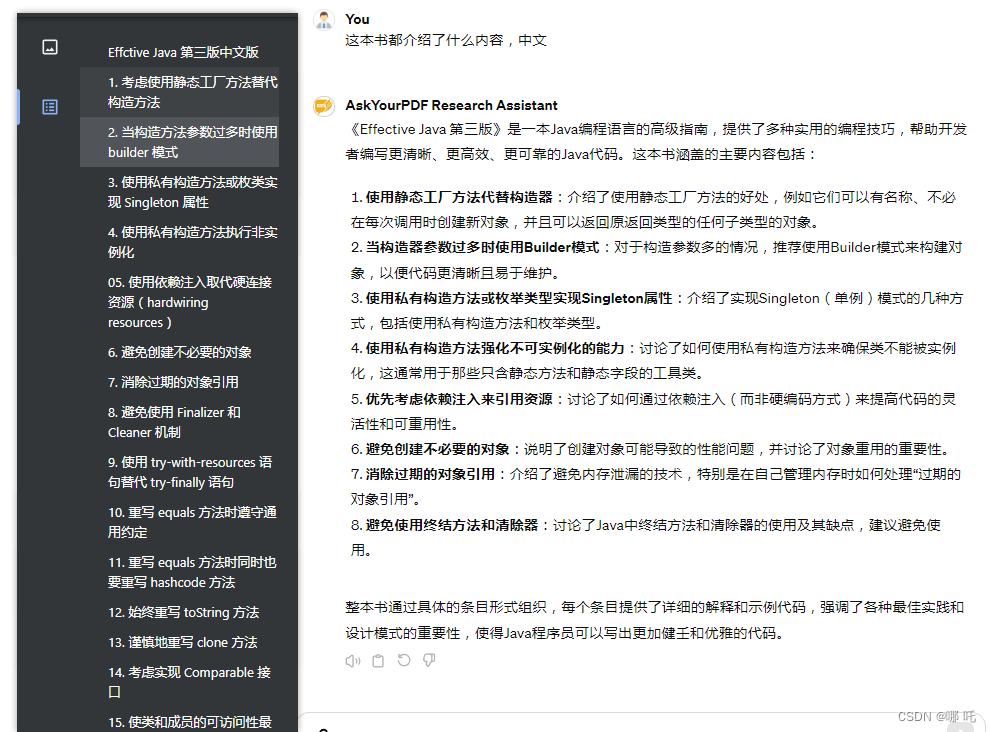Open chapter 8 about Finalizer 和 Cleaner
Viewport: 991px width, 732px height.
(x=179, y=422)
